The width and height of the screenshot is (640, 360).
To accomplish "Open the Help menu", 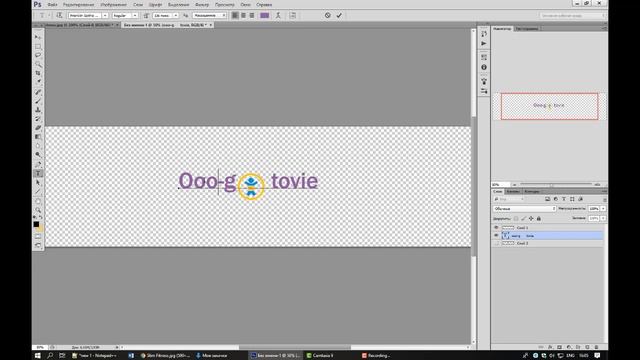I will pos(264,4).
